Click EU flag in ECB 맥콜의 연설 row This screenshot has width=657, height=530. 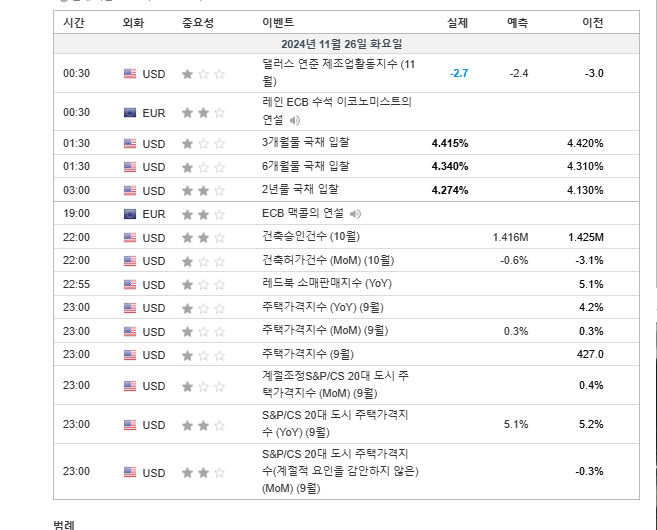tap(130, 214)
